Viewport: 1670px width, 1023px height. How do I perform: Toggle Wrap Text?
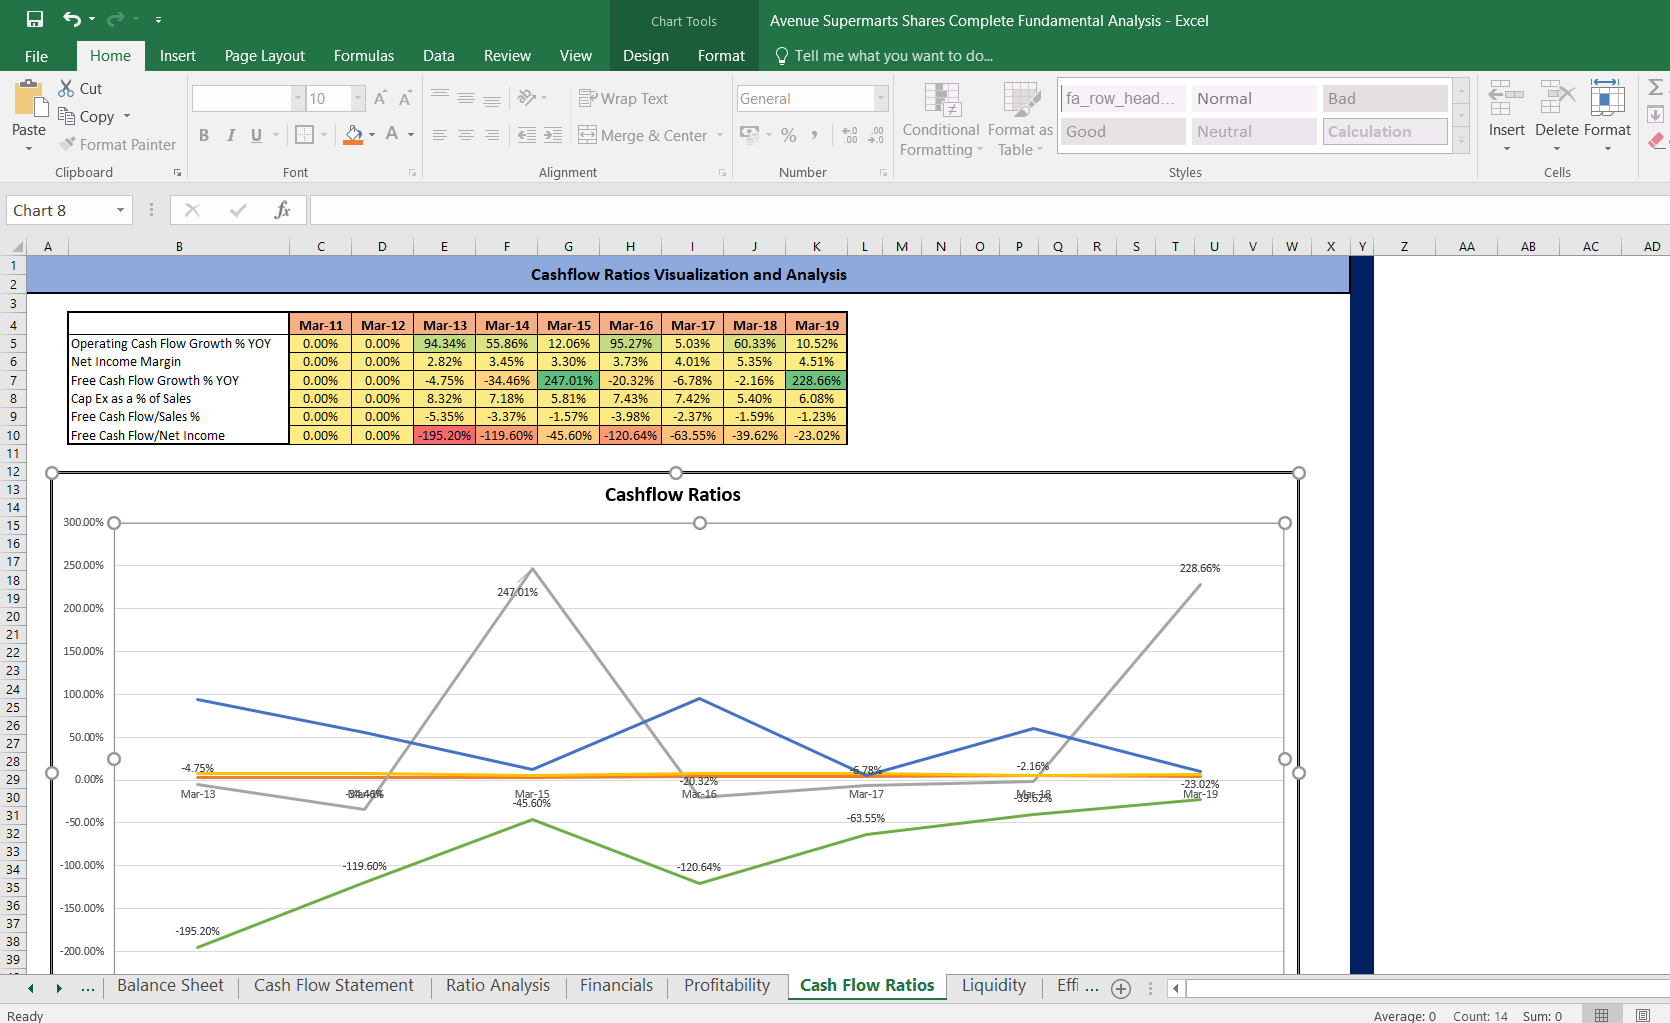click(x=623, y=98)
